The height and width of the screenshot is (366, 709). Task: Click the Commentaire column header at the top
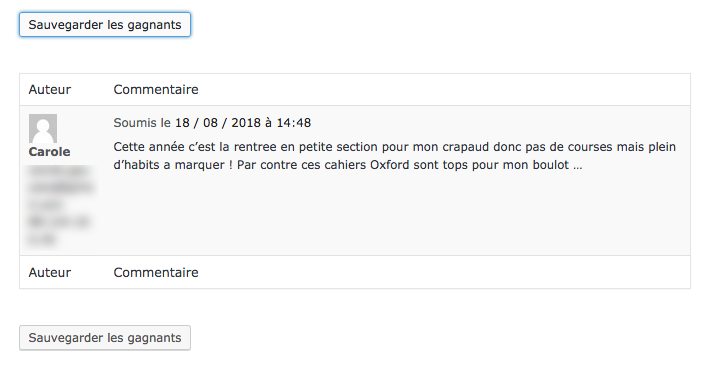[x=156, y=90]
